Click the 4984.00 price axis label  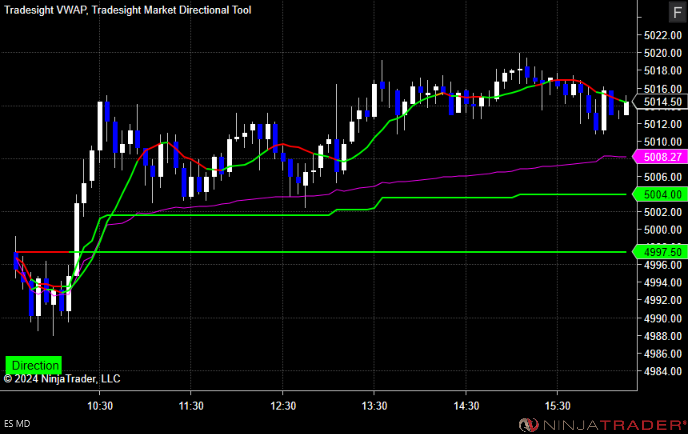click(663, 371)
